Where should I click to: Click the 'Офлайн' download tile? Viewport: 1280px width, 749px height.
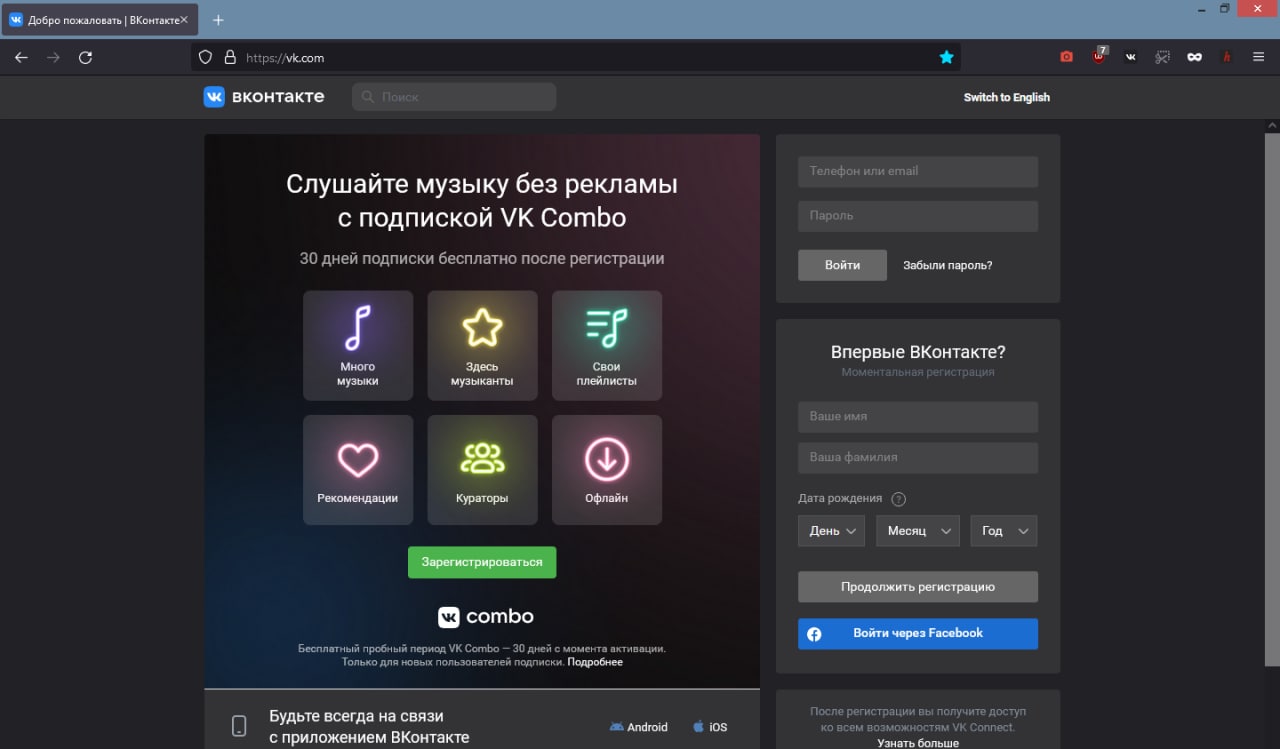point(607,470)
